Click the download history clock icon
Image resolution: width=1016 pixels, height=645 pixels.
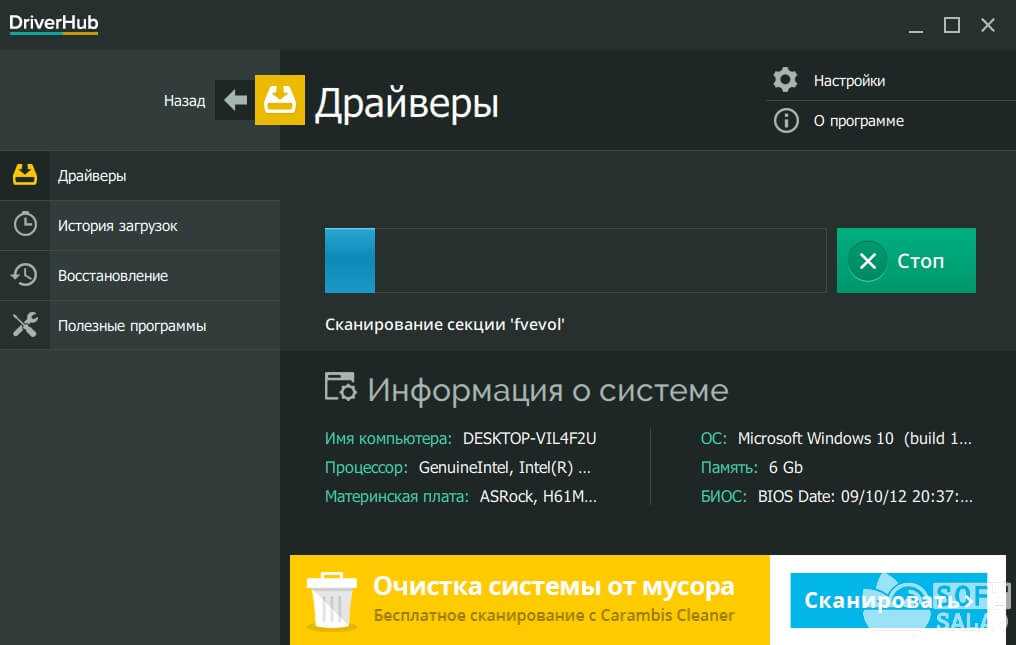[x=25, y=225]
